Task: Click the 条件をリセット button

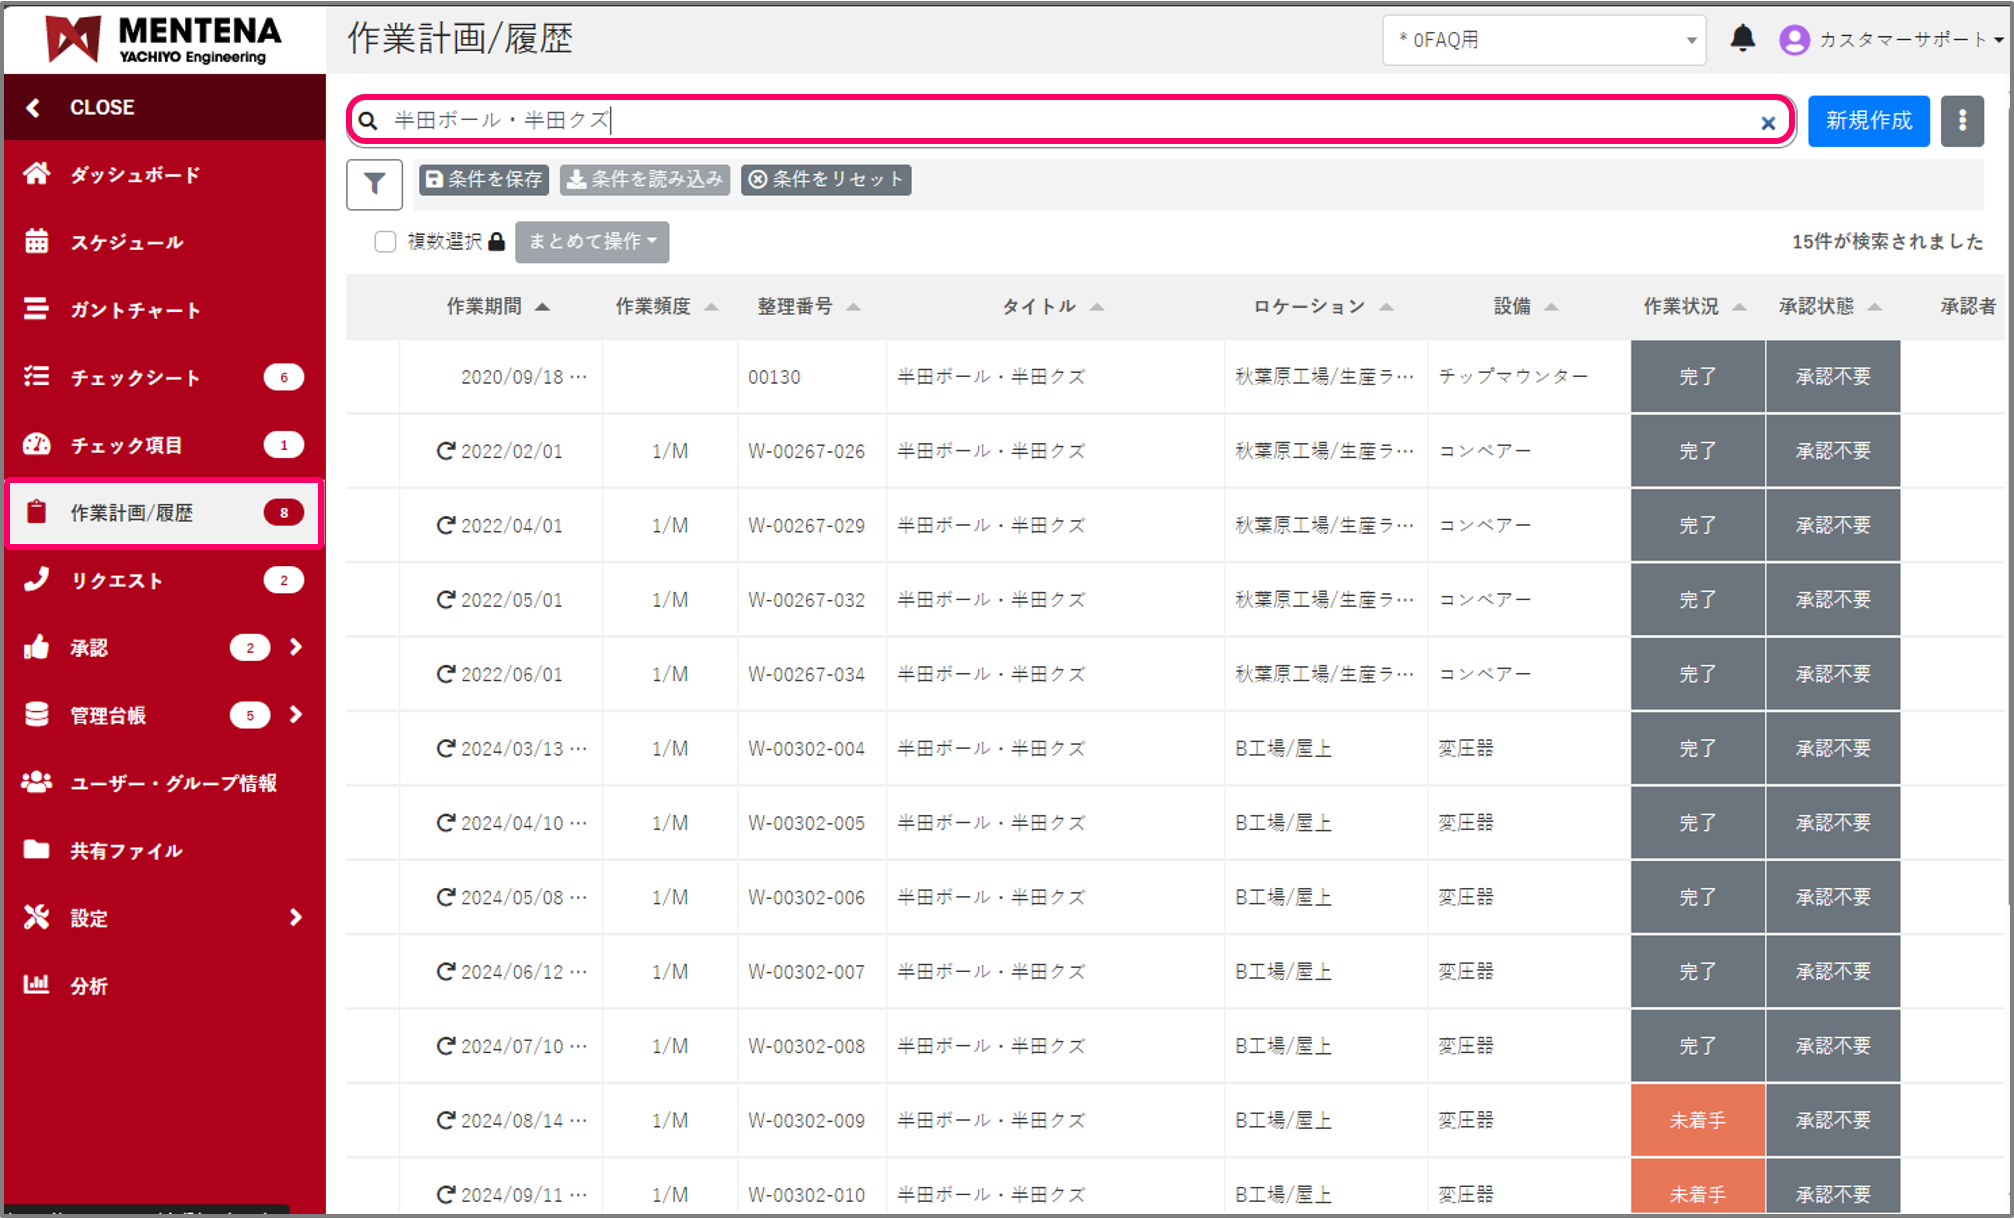Action: click(x=826, y=180)
